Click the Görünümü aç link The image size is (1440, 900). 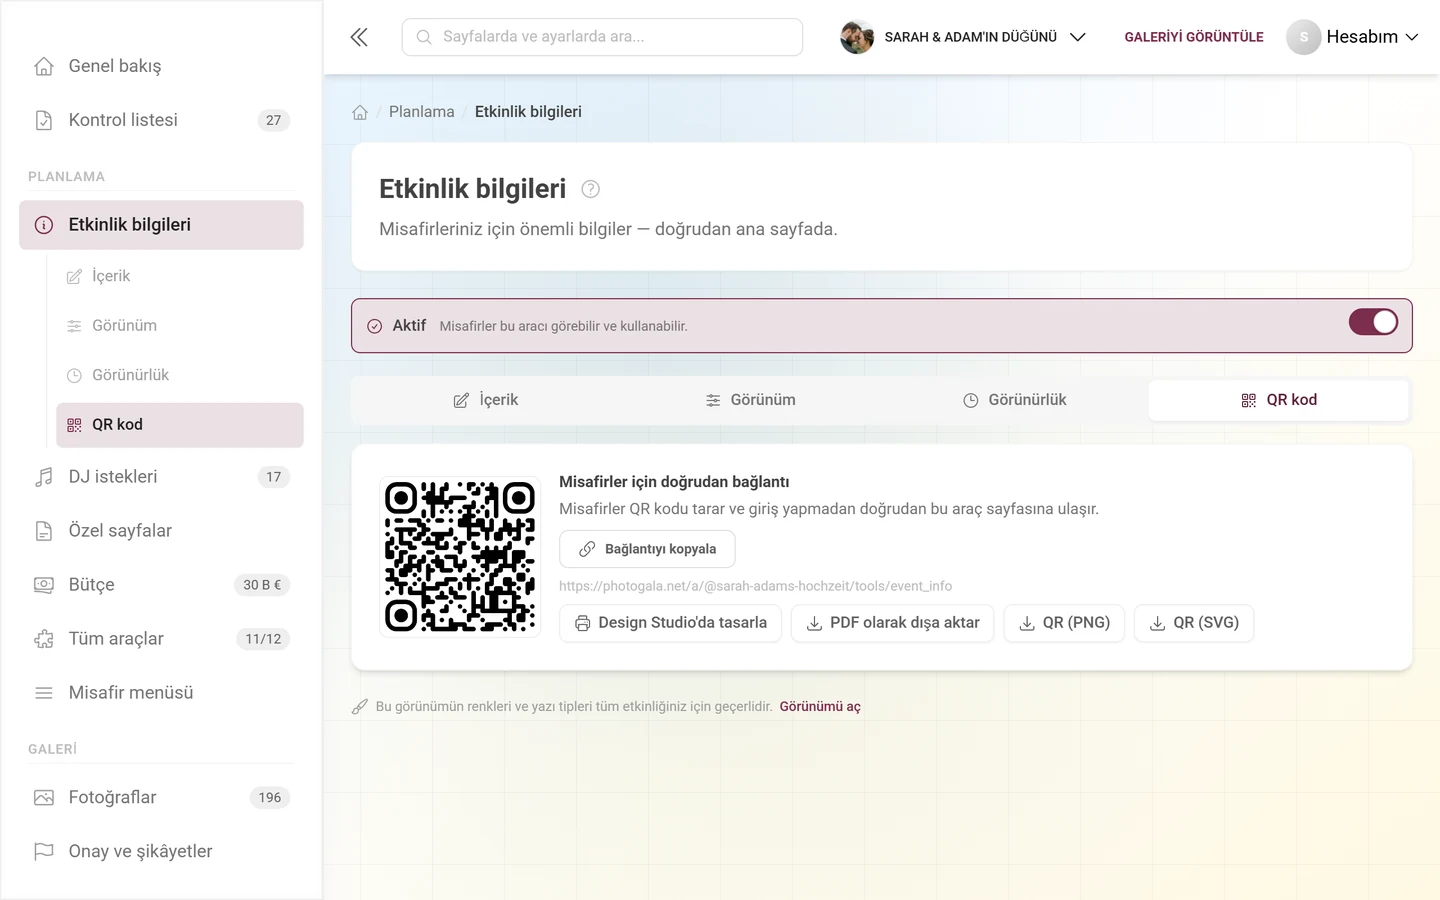820,707
